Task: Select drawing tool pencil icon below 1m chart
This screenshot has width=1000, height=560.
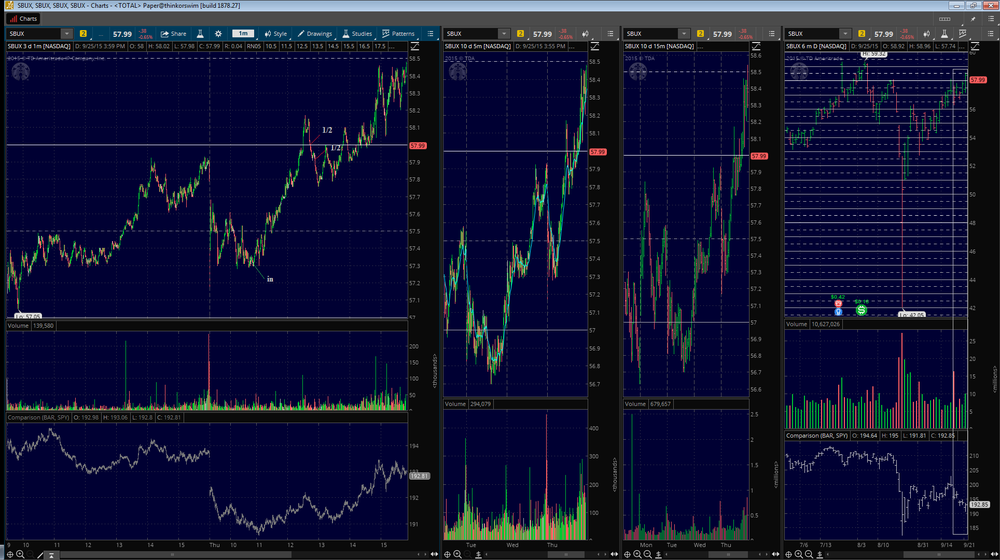Action: (x=41, y=555)
